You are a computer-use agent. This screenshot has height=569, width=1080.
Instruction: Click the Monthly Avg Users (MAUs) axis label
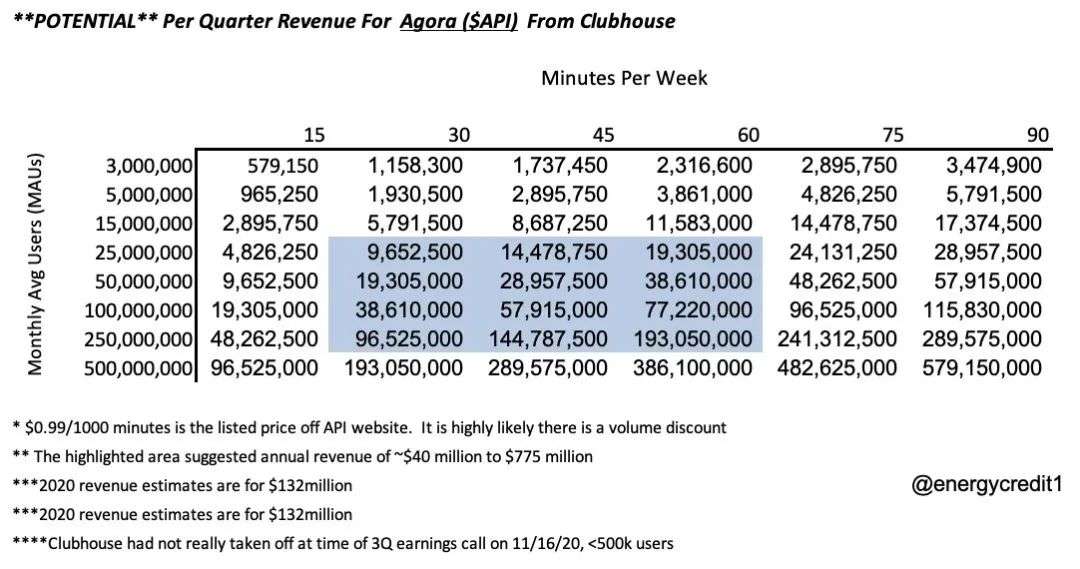tap(35, 264)
